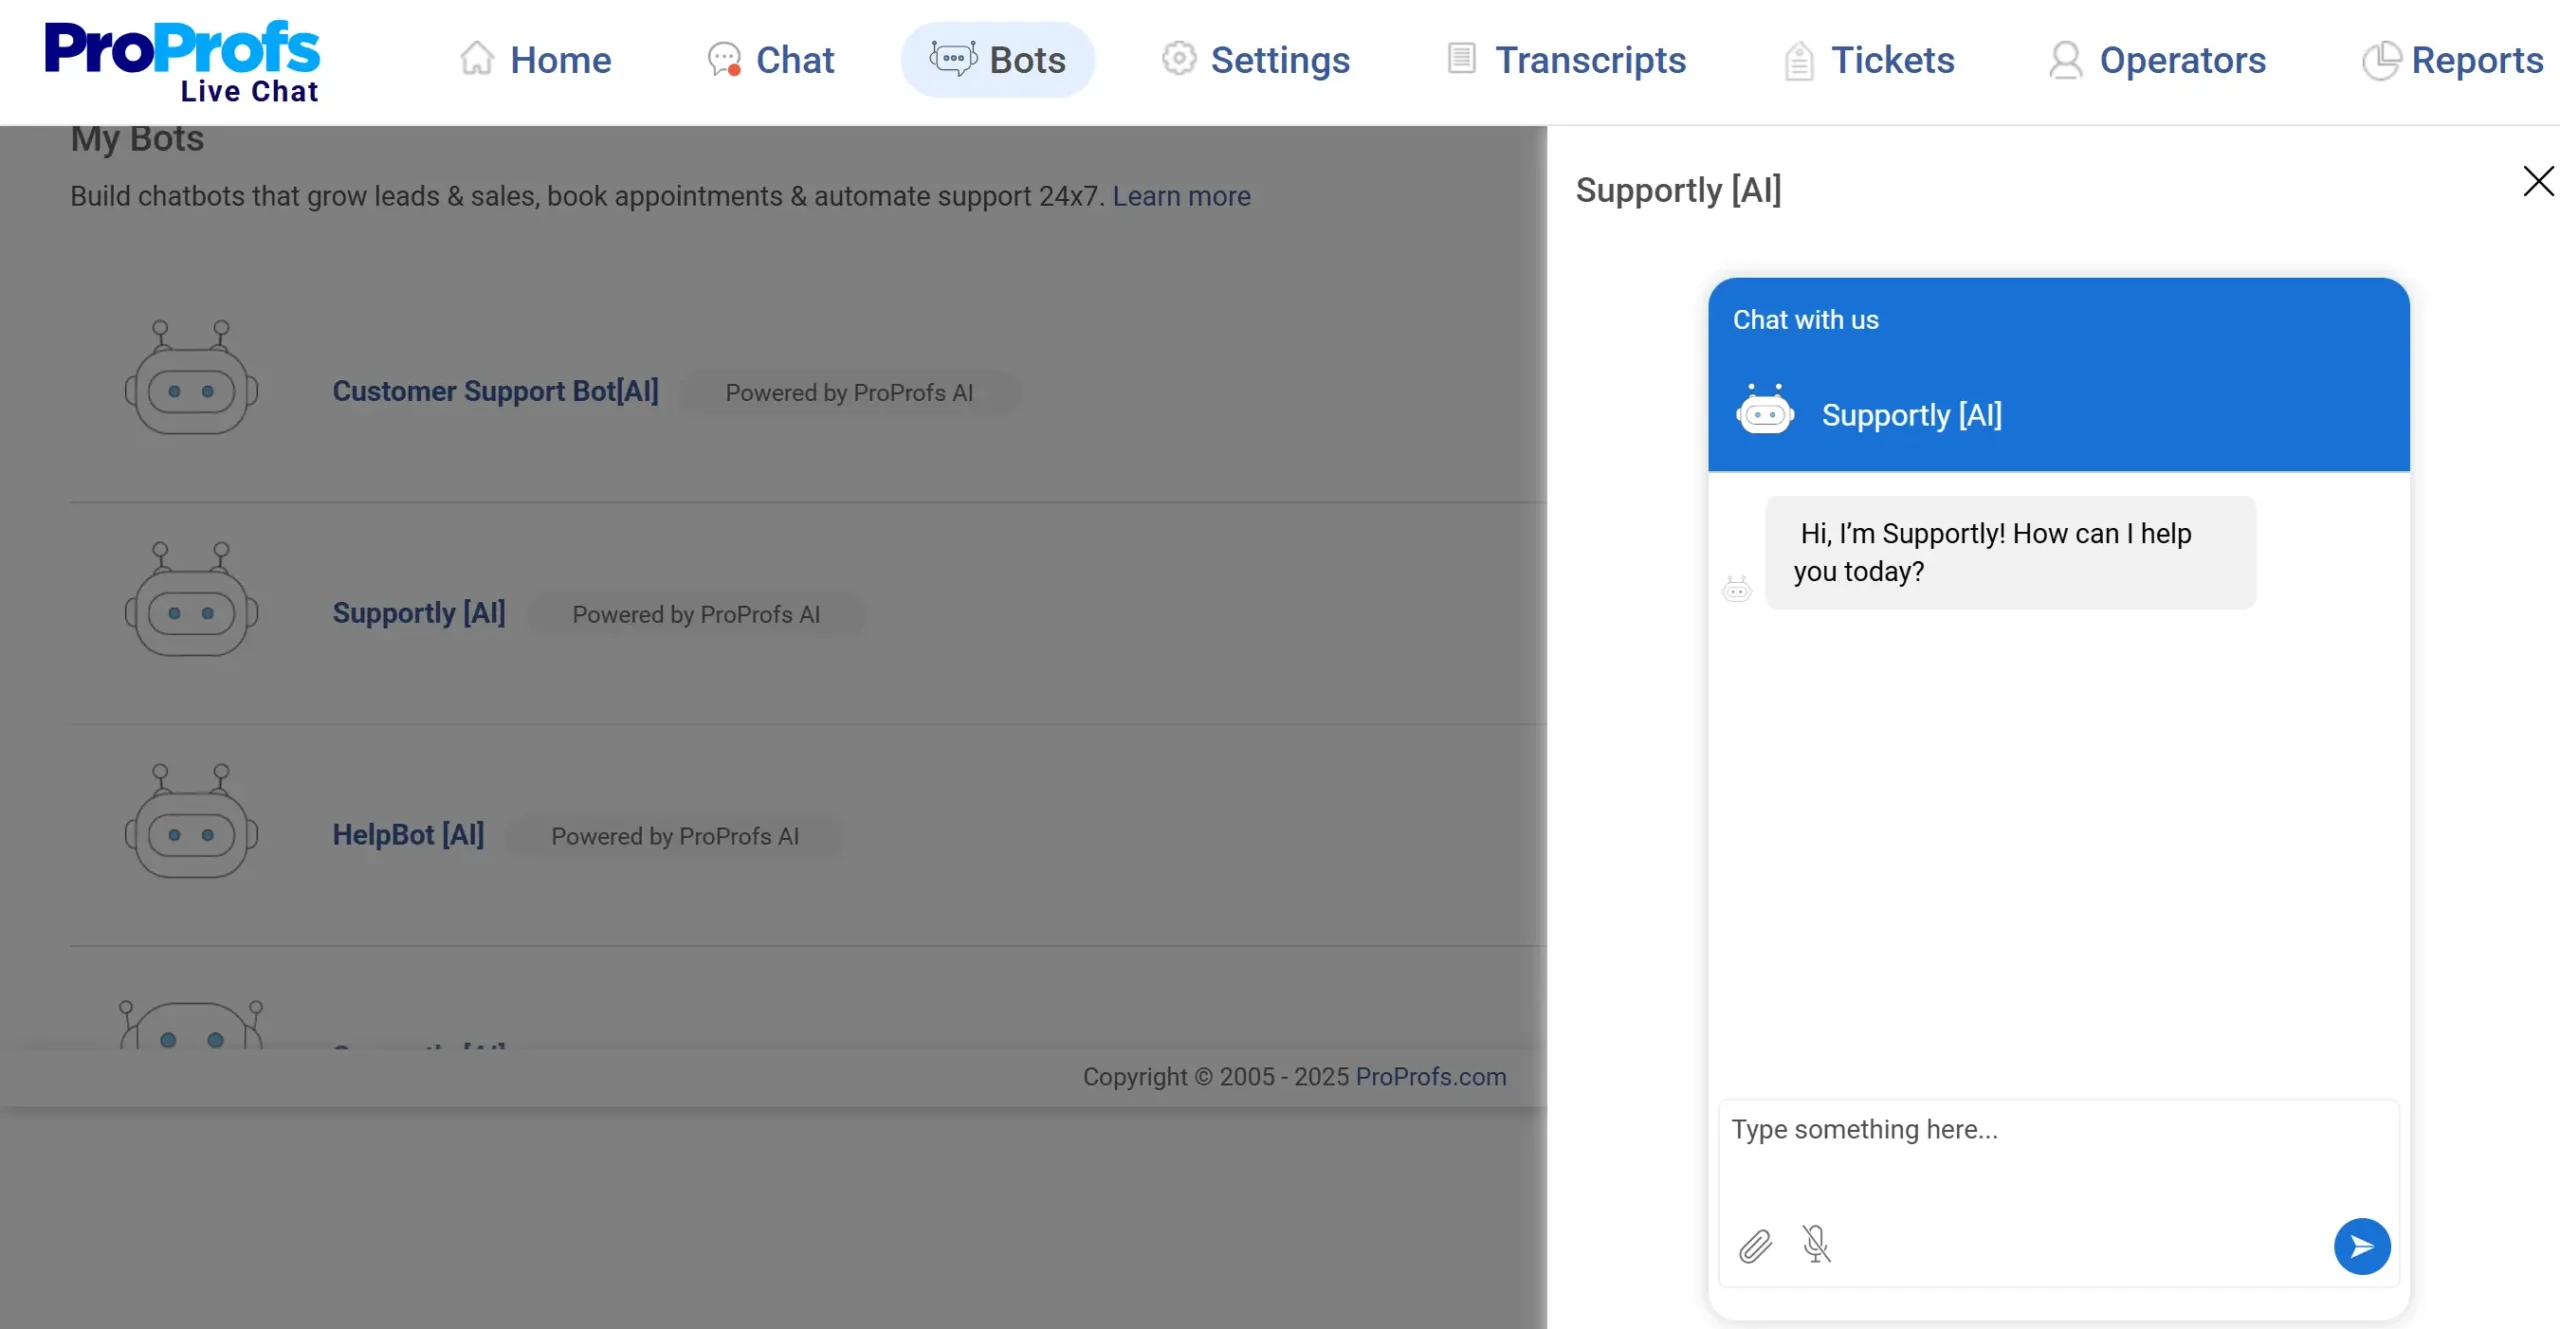This screenshot has height=1329, width=2560.
Task: Switch to the Chat section
Action: coord(771,59)
